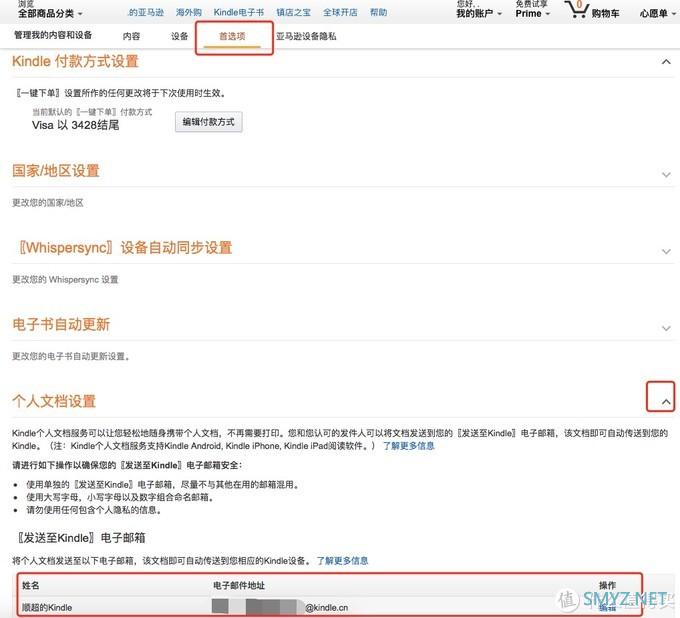Open 我的账户 account dropdown

(478, 13)
